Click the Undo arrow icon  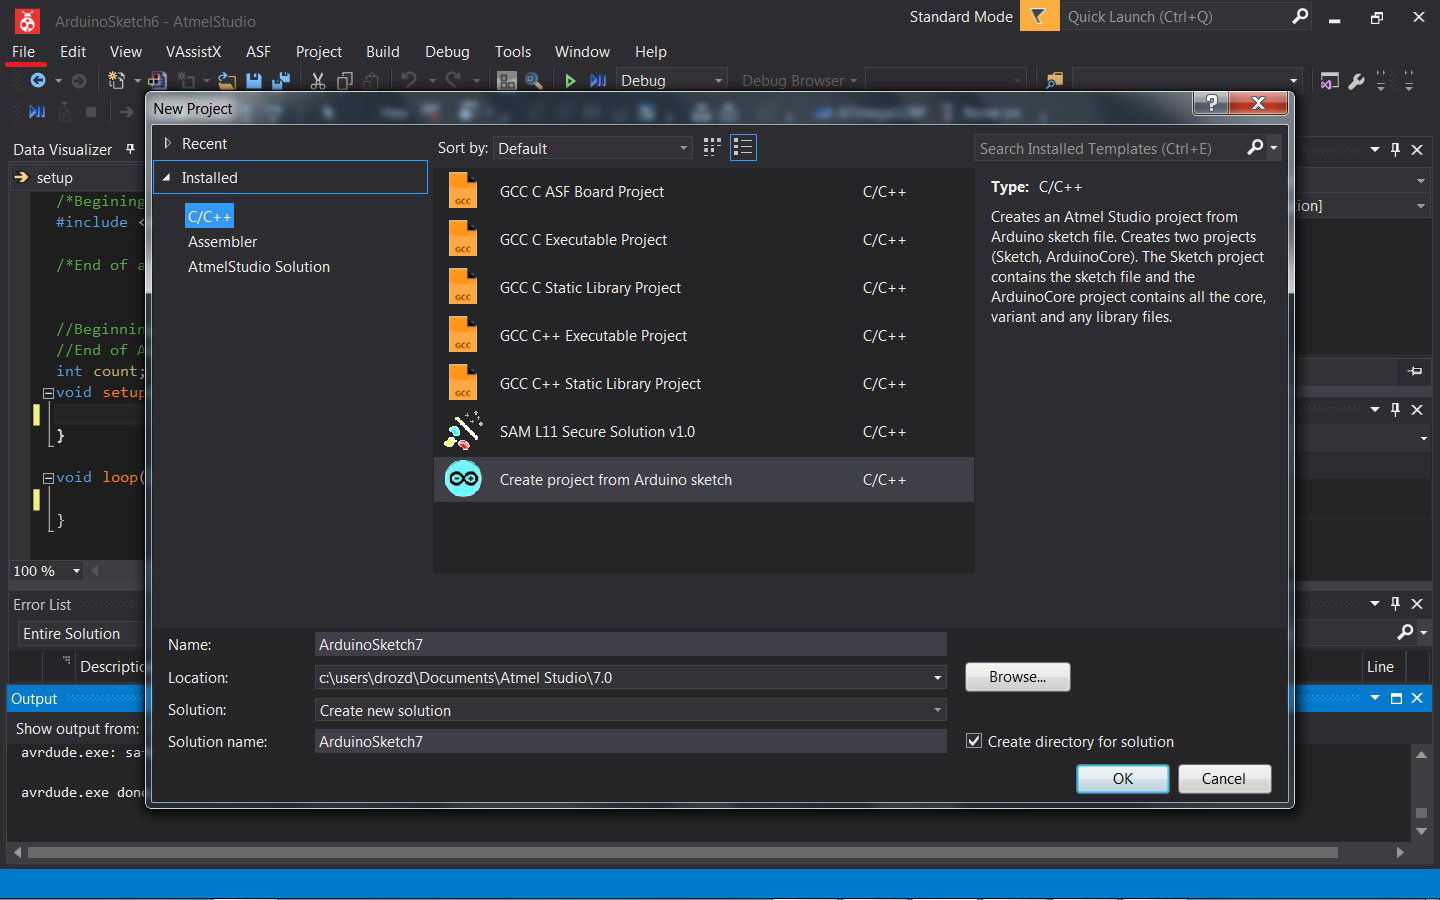tap(408, 80)
